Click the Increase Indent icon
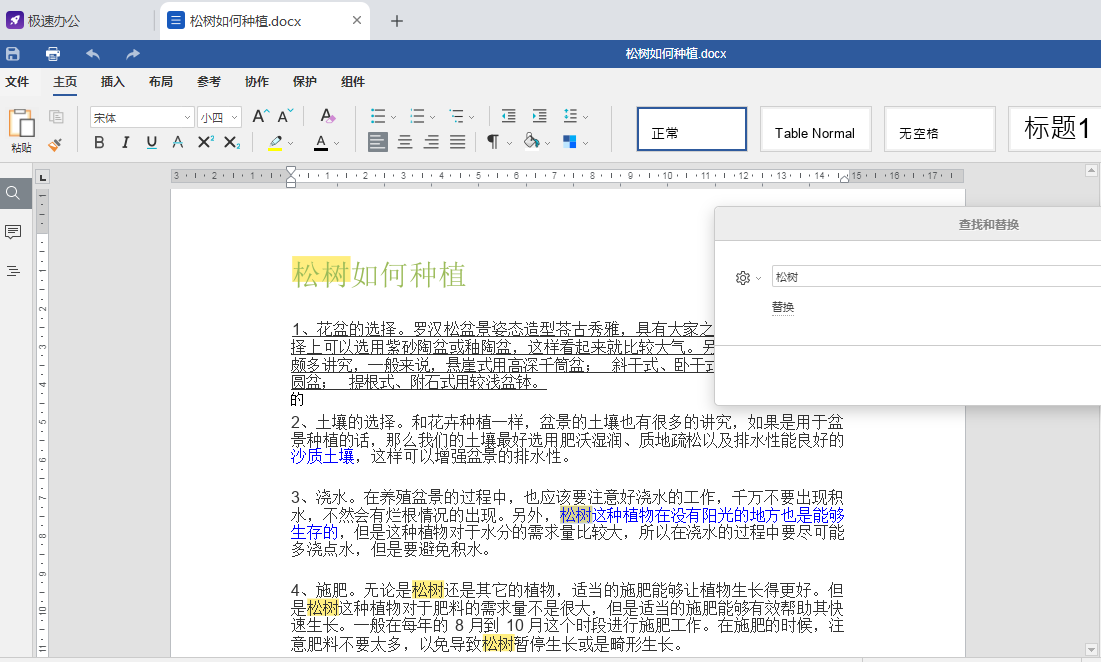This screenshot has height=662, width=1101. click(539, 116)
